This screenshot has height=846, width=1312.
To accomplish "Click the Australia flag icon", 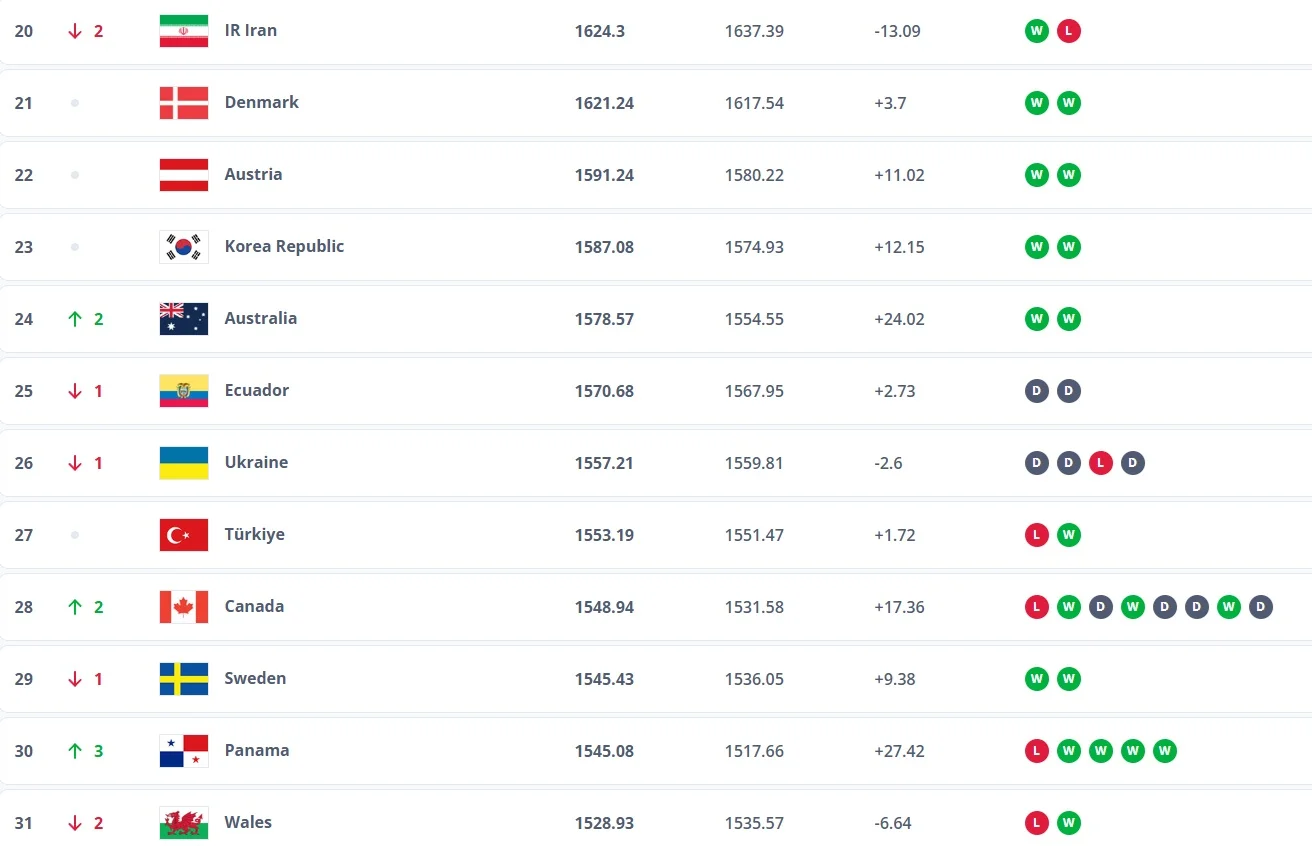I will pyautogui.click(x=184, y=319).
